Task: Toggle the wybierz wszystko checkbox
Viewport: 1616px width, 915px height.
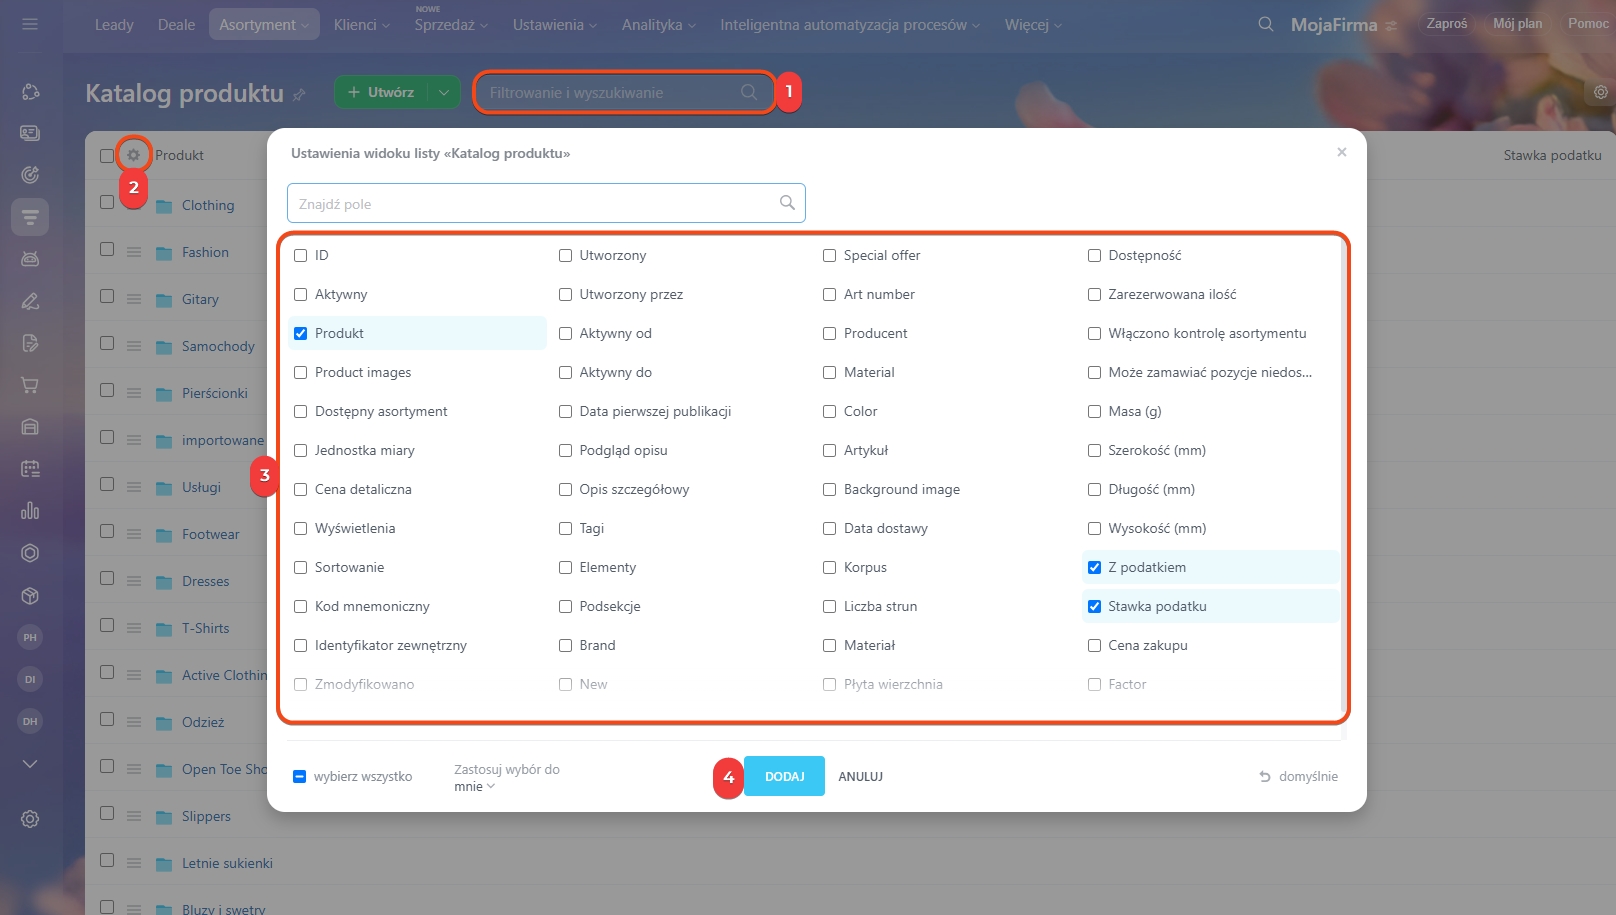Action: pyautogui.click(x=300, y=777)
